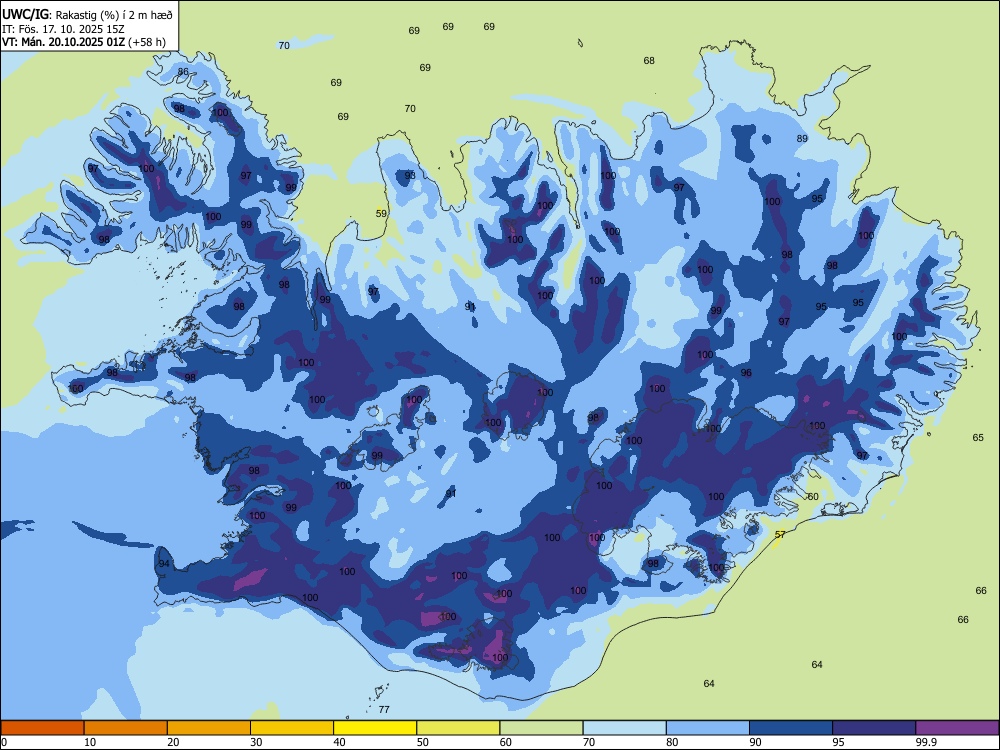Select the light blue 70–80 legend swatch
The height and width of the screenshot is (750, 1000).
(624, 728)
